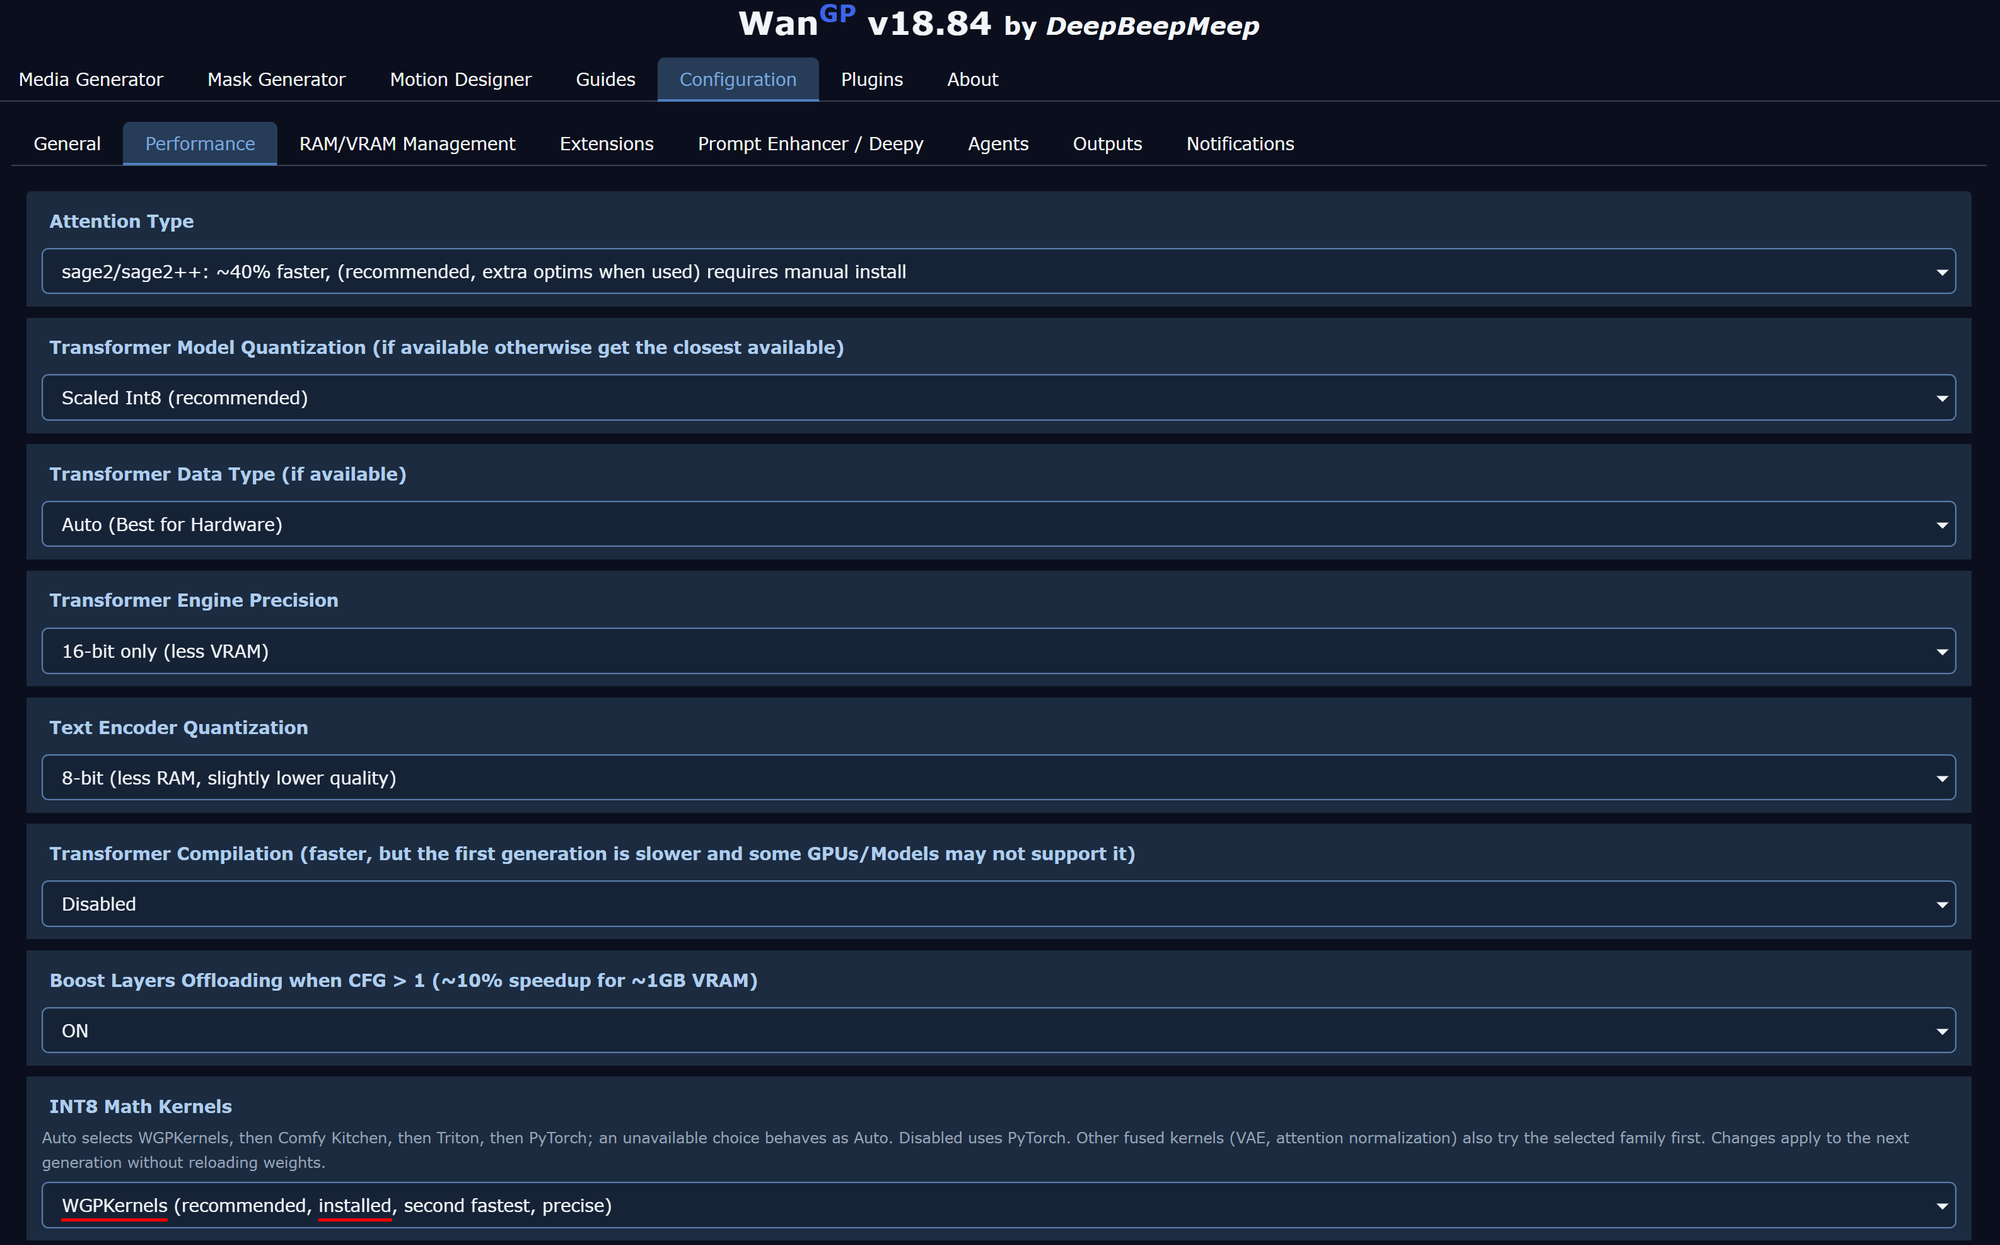2000x1245 pixels.
Task: Click the INT8 Math Kernels description text
Action: point(975,1150)
